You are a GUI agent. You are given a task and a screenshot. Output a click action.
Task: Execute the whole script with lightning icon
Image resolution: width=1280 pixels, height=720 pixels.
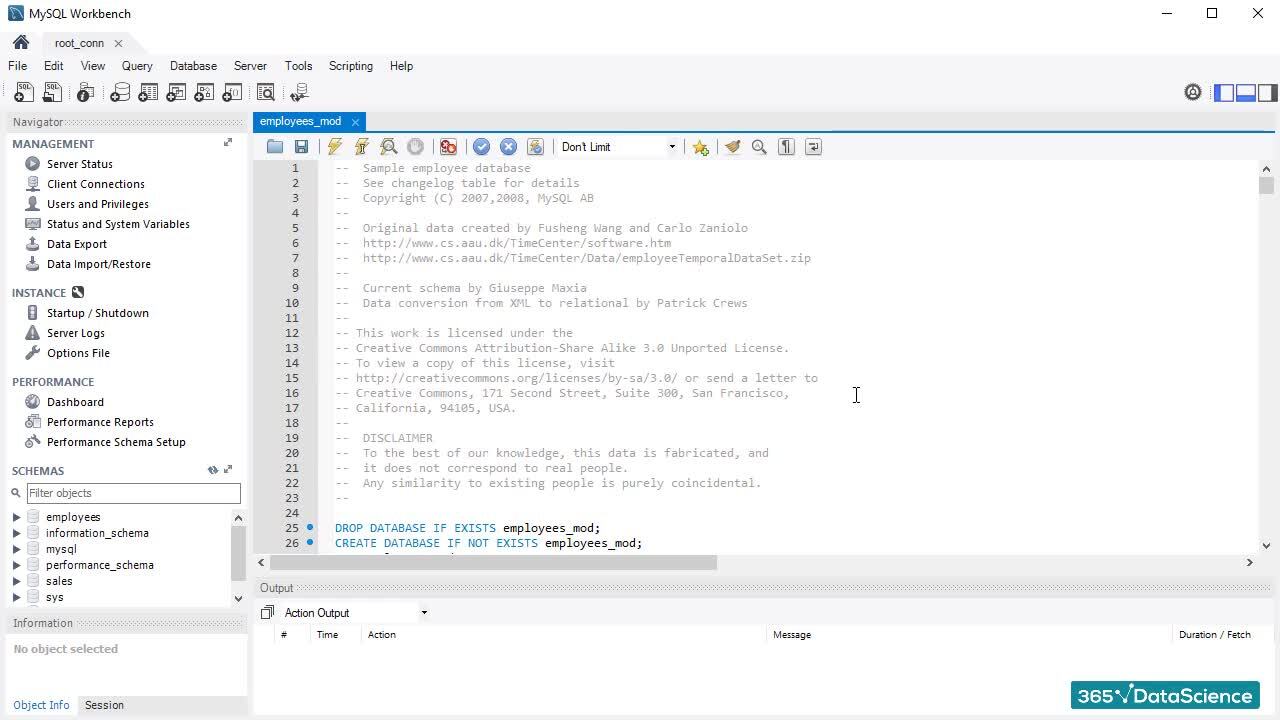pos(335,147)
